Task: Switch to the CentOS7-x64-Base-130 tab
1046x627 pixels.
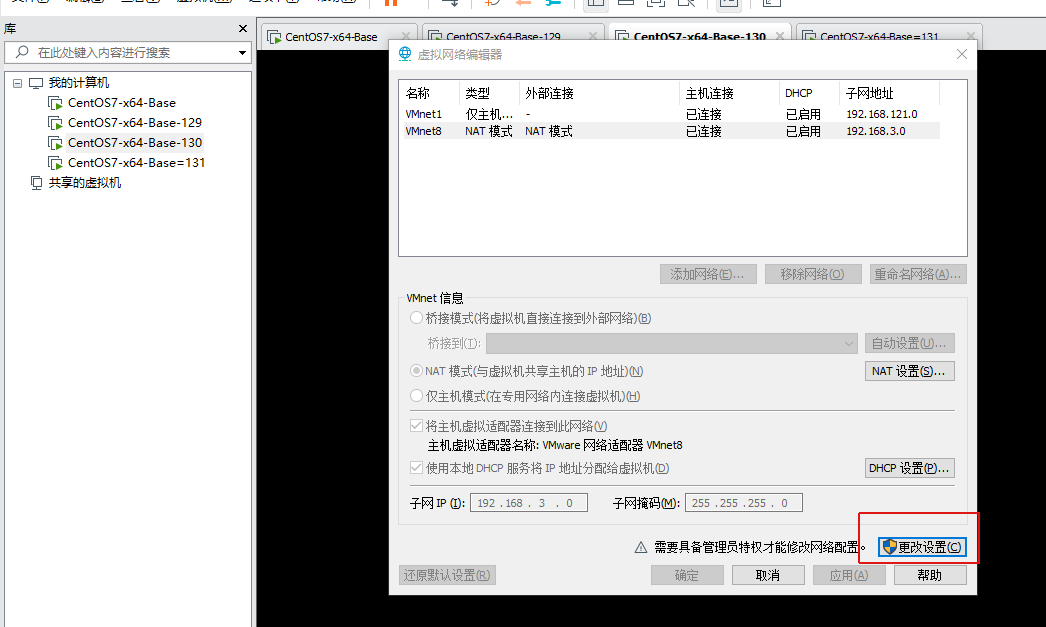Action: pos(699,37)
